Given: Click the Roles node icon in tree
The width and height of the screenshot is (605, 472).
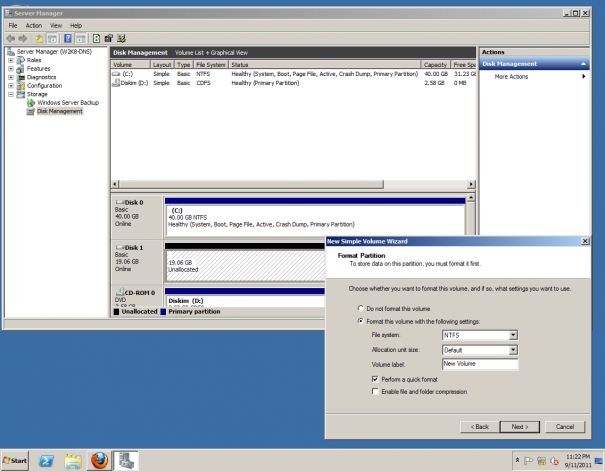Looking at the screenshot, I should point(20,60).
